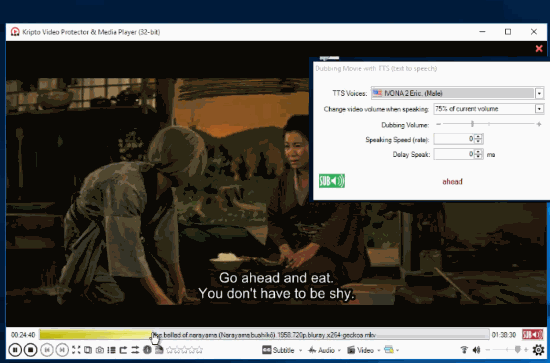
Task: Click the total duration 01:38:30
Action: (x=504, y=335)
